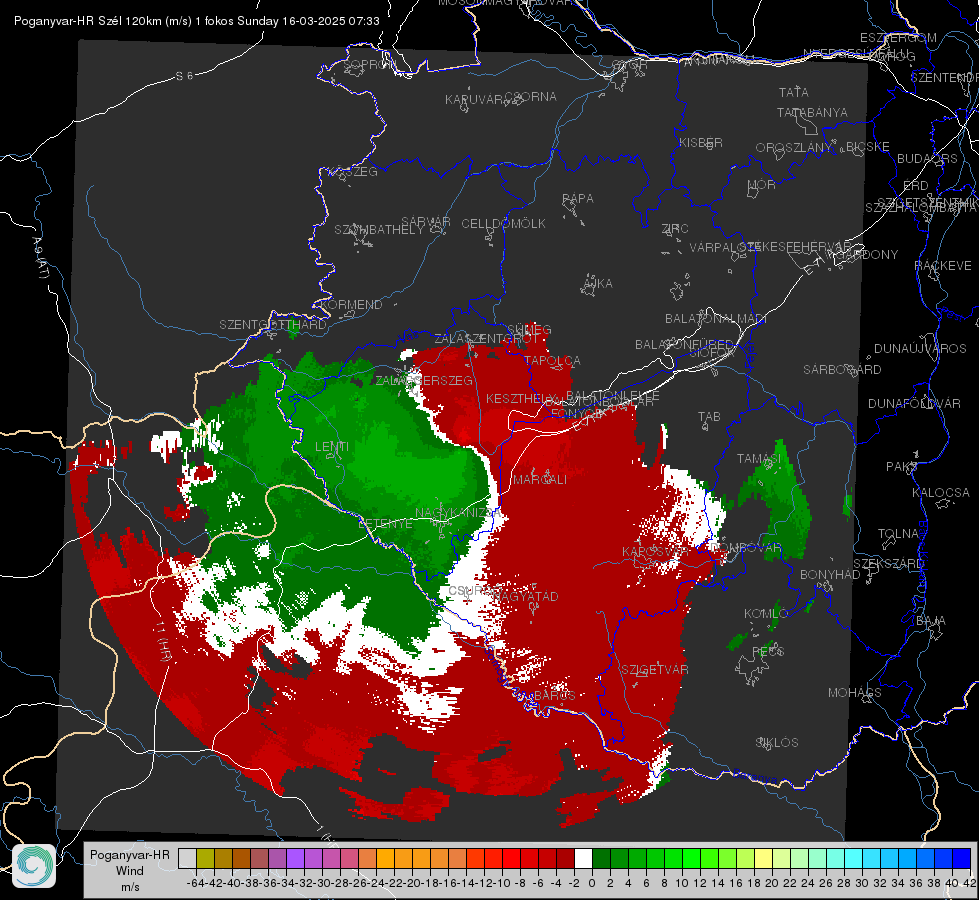Screen dimensions: 979x900
Task: Click the MOR city label
Action: click(762, 184)
